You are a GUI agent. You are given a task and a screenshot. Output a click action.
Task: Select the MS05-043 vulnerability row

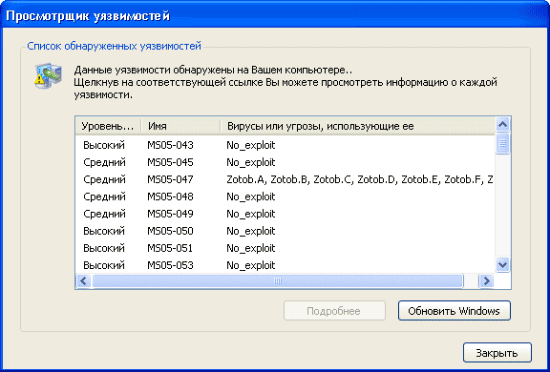click(285, 145)
